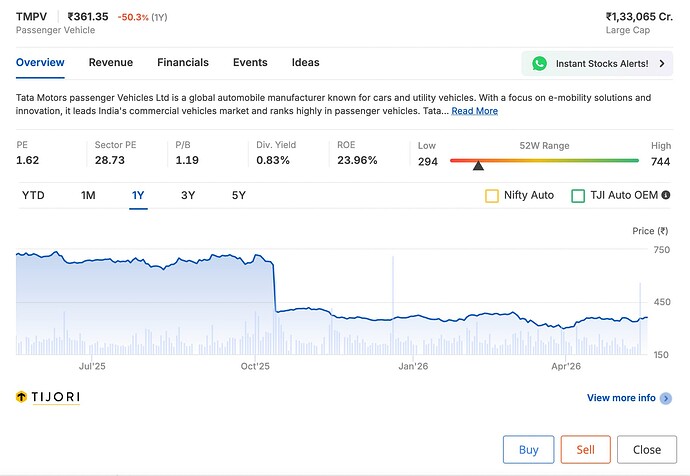Click the Jul'25 axis label
This screenshot has width=690, height=476.
point(92,366)
